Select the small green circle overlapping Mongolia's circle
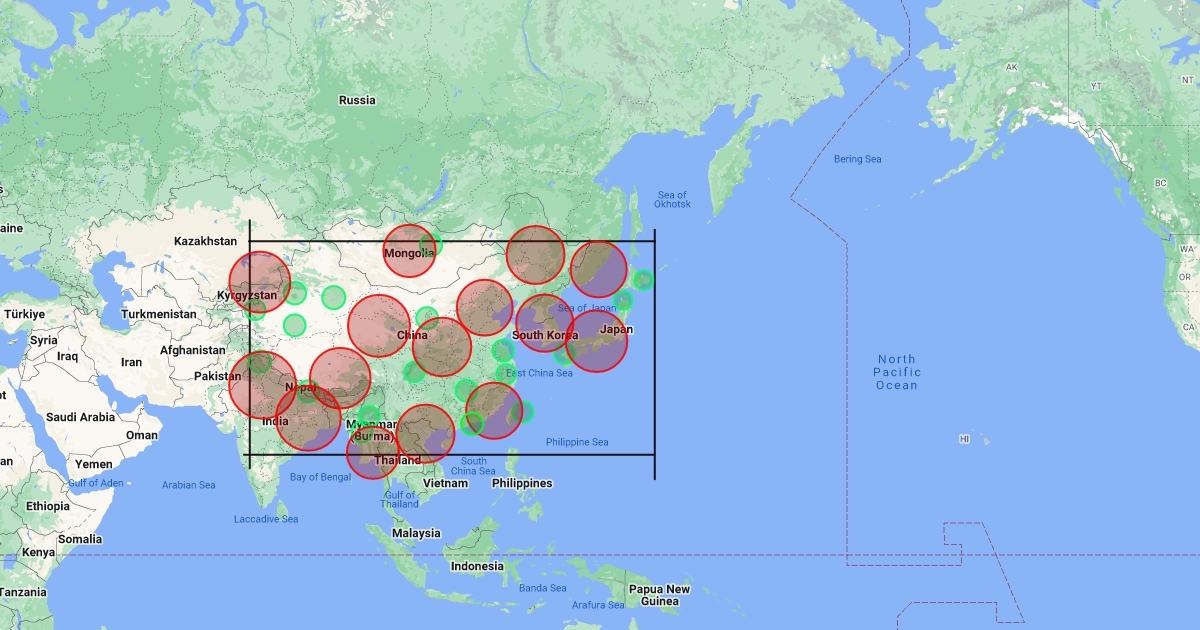This screenshot has width=1200, height=630. (431, 244)
